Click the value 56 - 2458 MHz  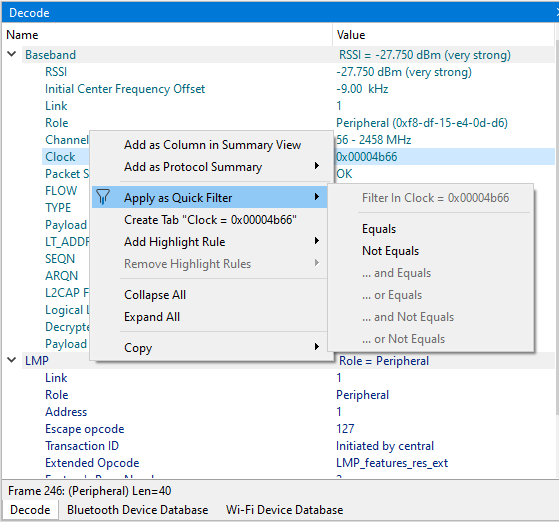pos(374,140)
